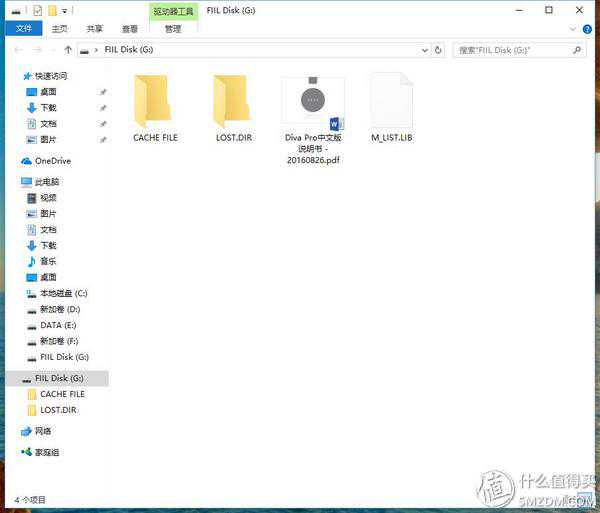Click the refresh button beside address bar
Viewport: 600px width, 513px height.
click(x=438, y=49)
